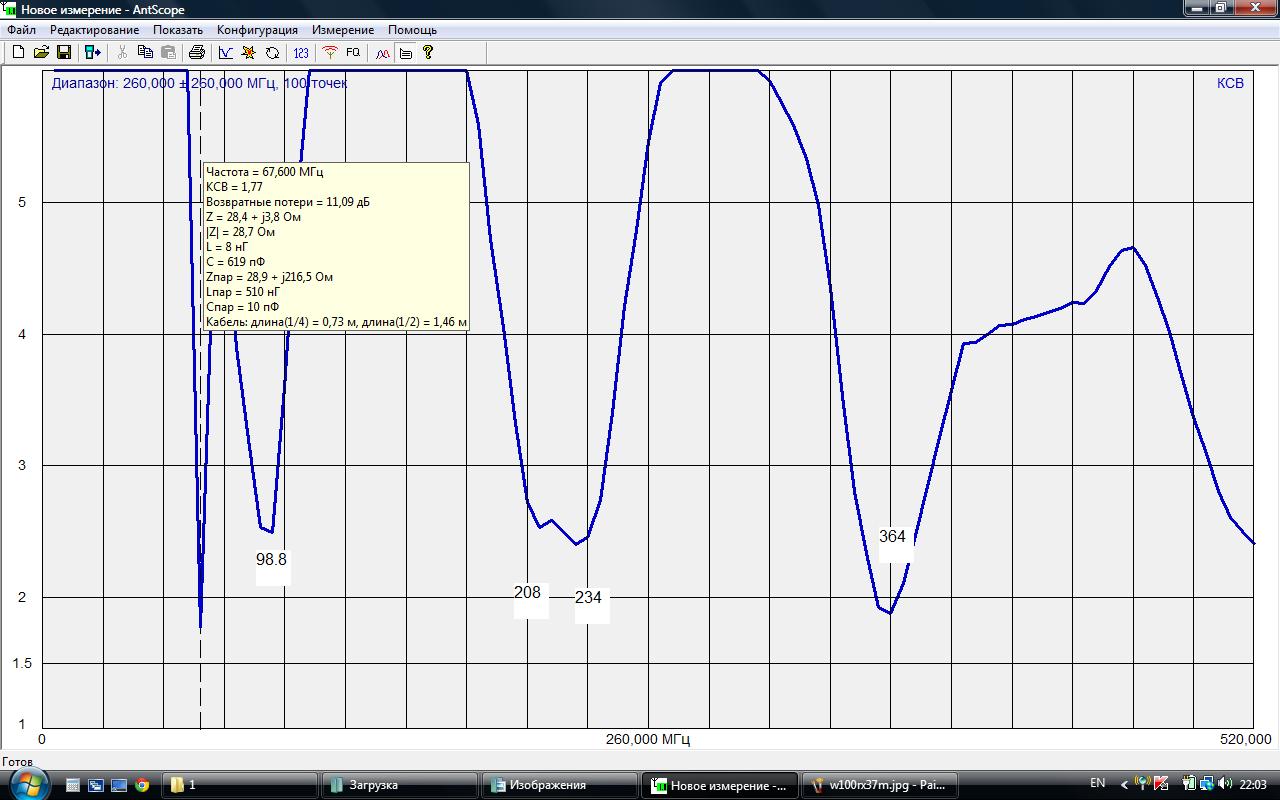Click the 208 frequency label on graph

(x=528, y=593)
